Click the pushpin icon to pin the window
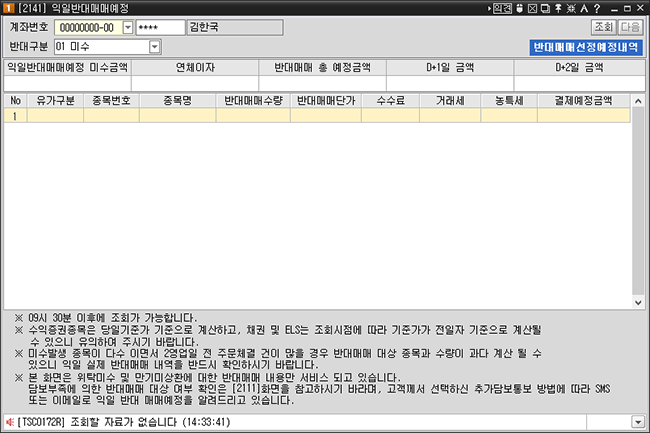Viewport: 650px width, 433px height. point(558,8)
